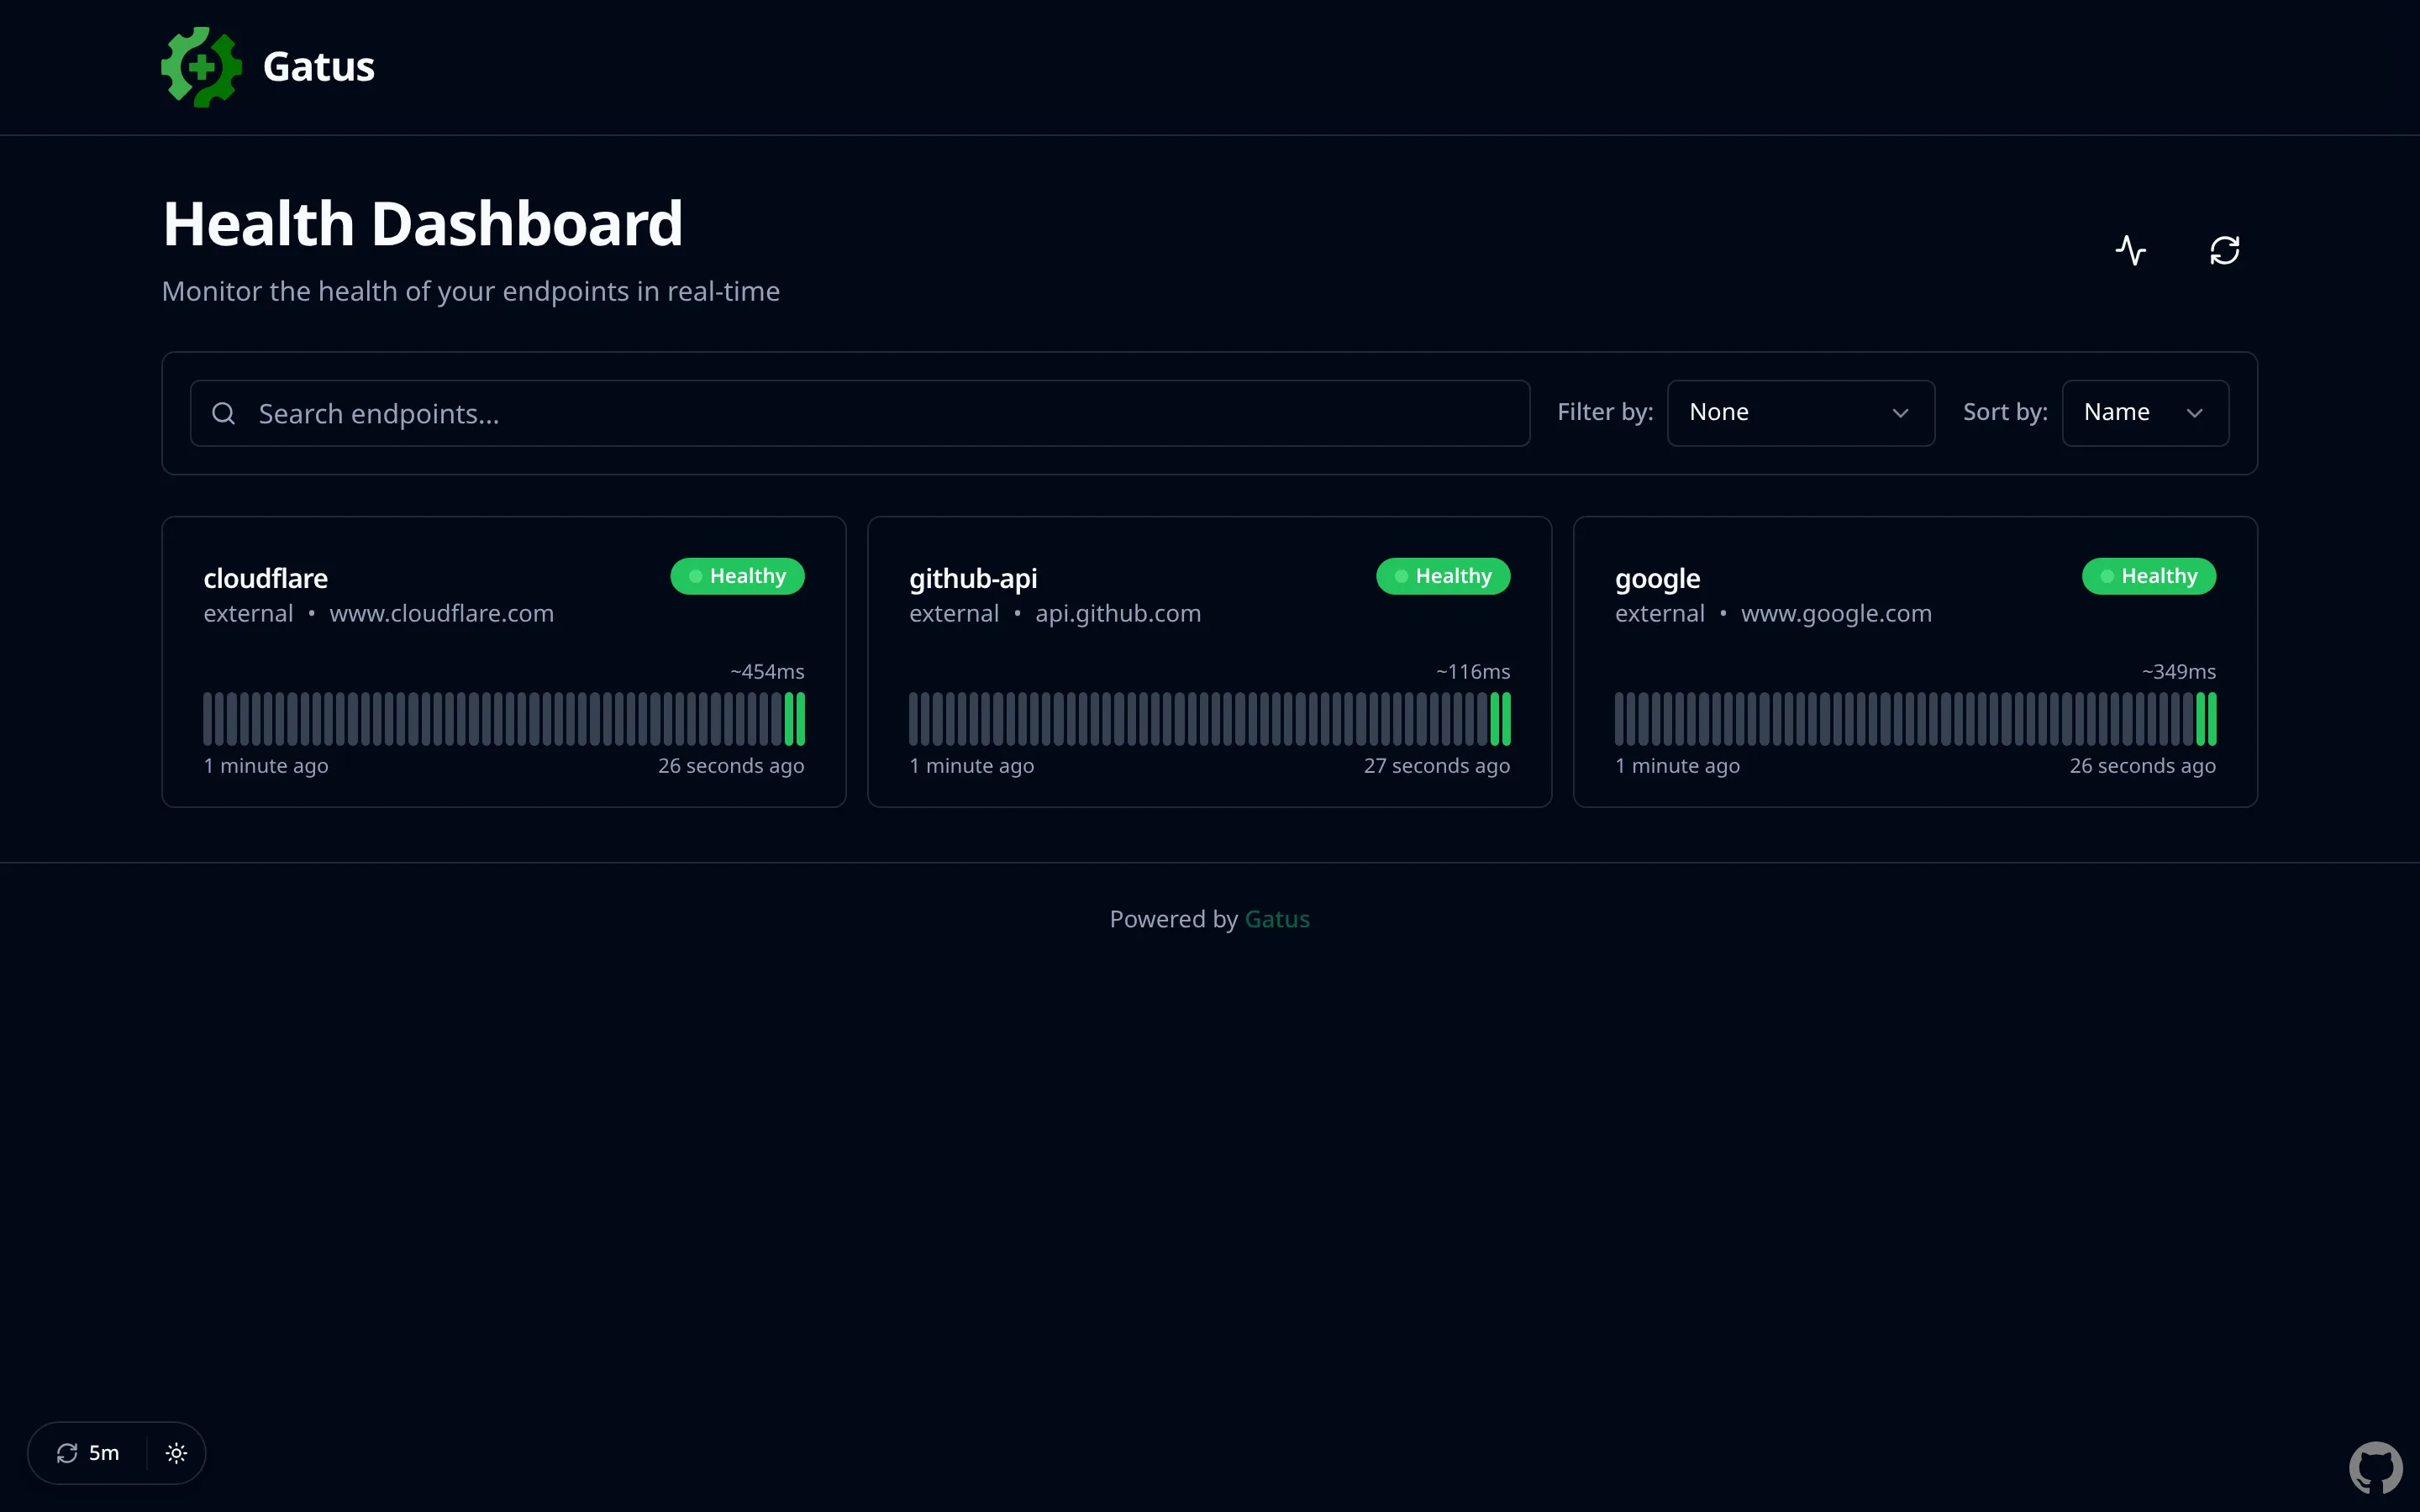Click www.google.com hostname text
2420x1512 pixels.
[x=1836, y=614]
